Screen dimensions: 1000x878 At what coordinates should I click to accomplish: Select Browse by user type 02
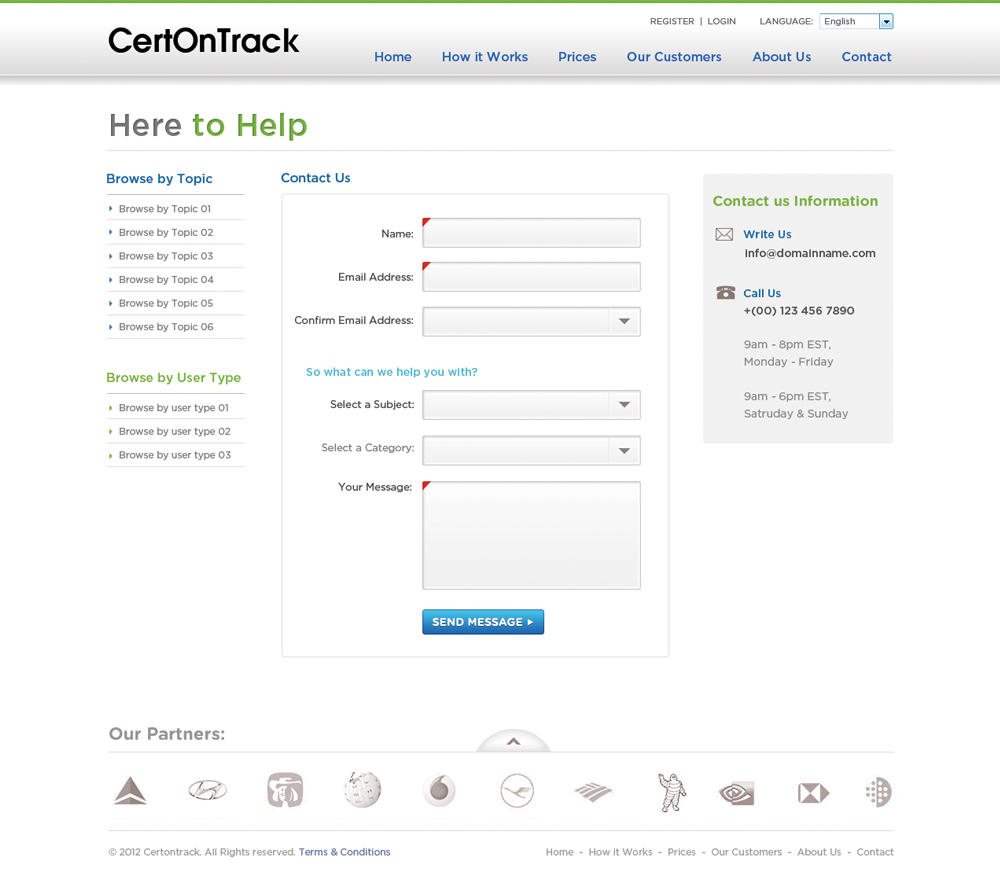coord(176,431)
